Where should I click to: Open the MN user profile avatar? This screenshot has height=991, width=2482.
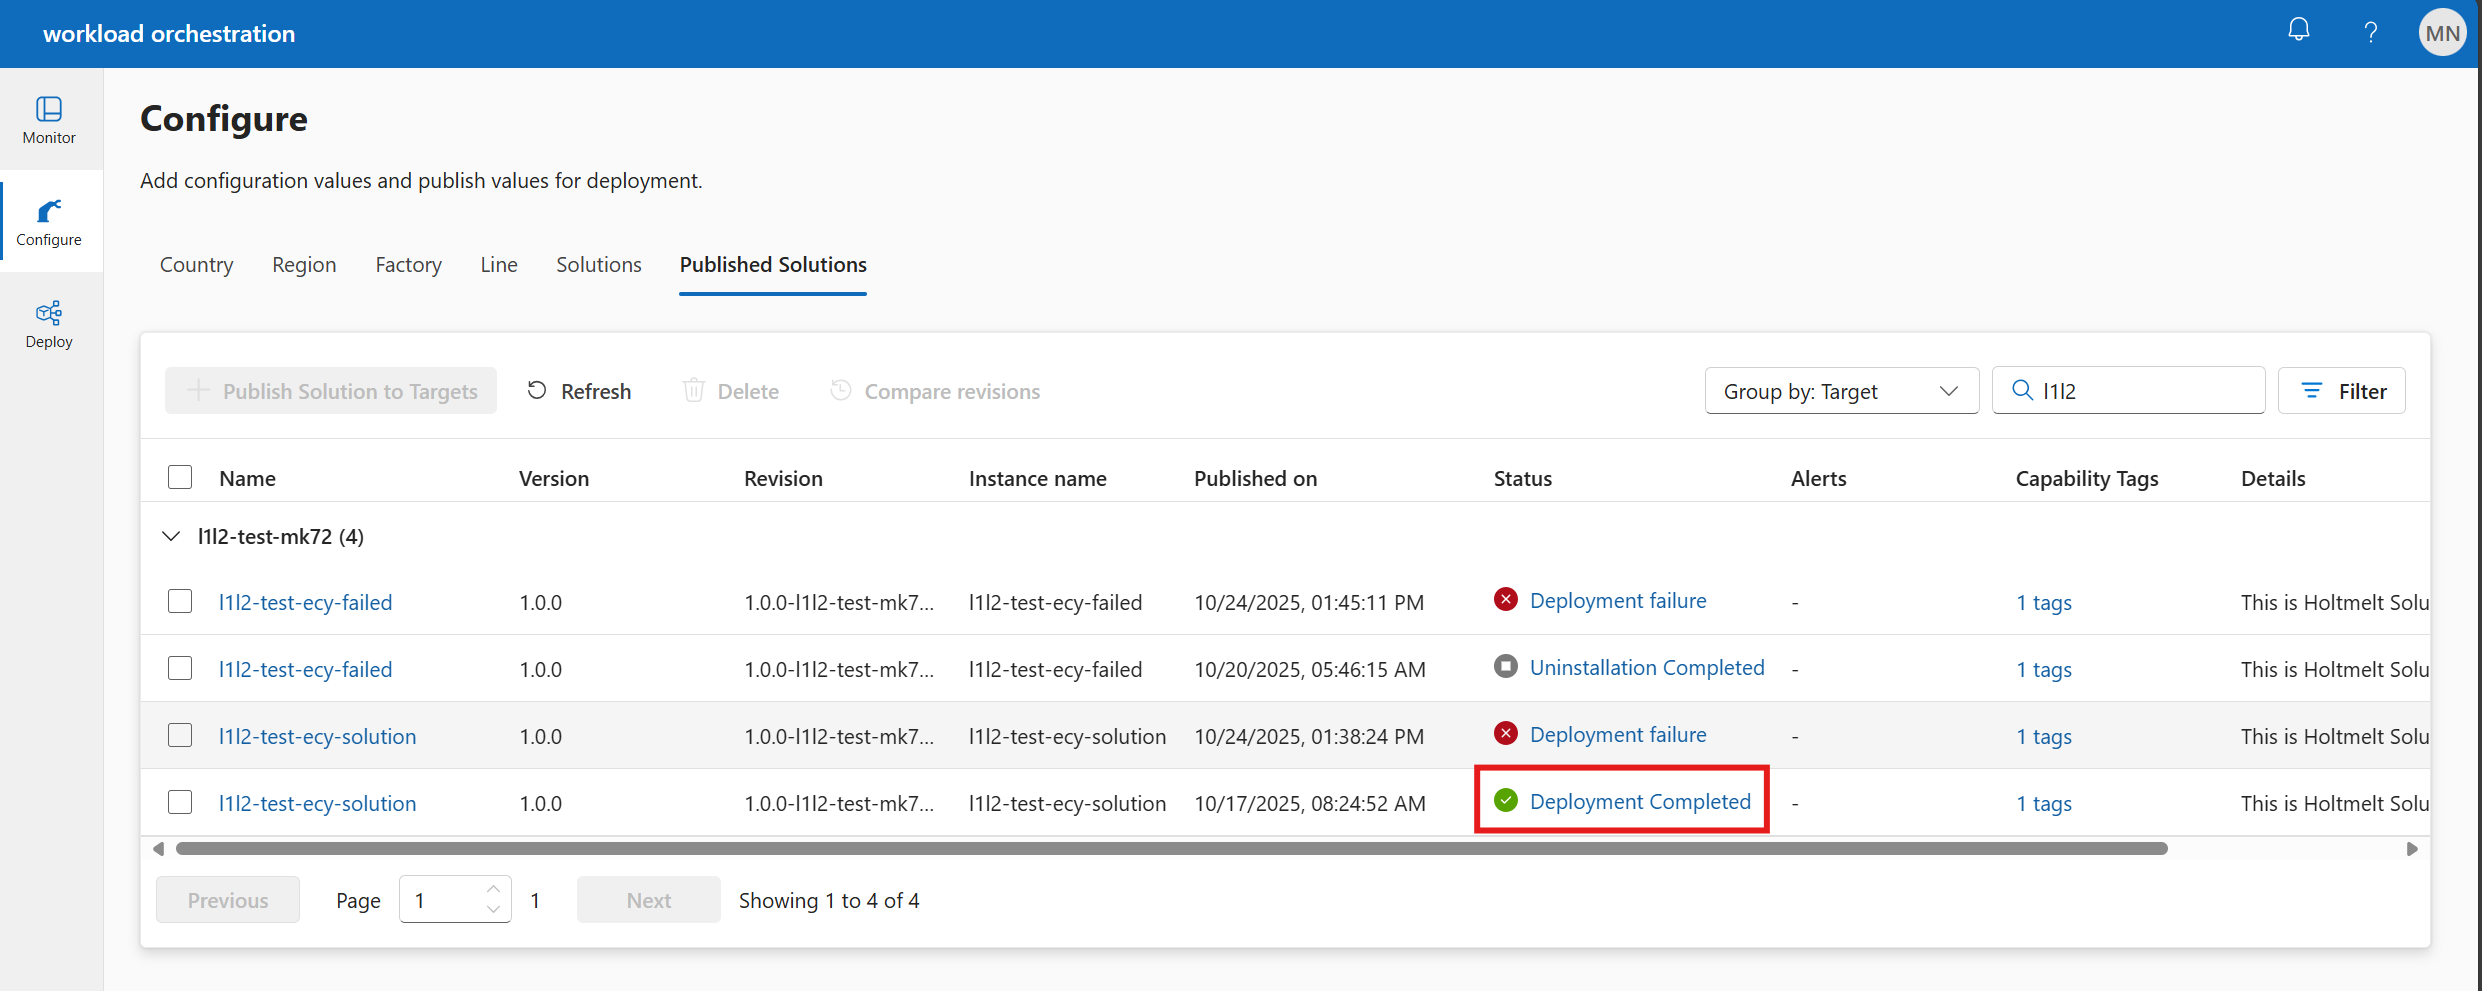pyautogui.click(x=2442, y=33)
